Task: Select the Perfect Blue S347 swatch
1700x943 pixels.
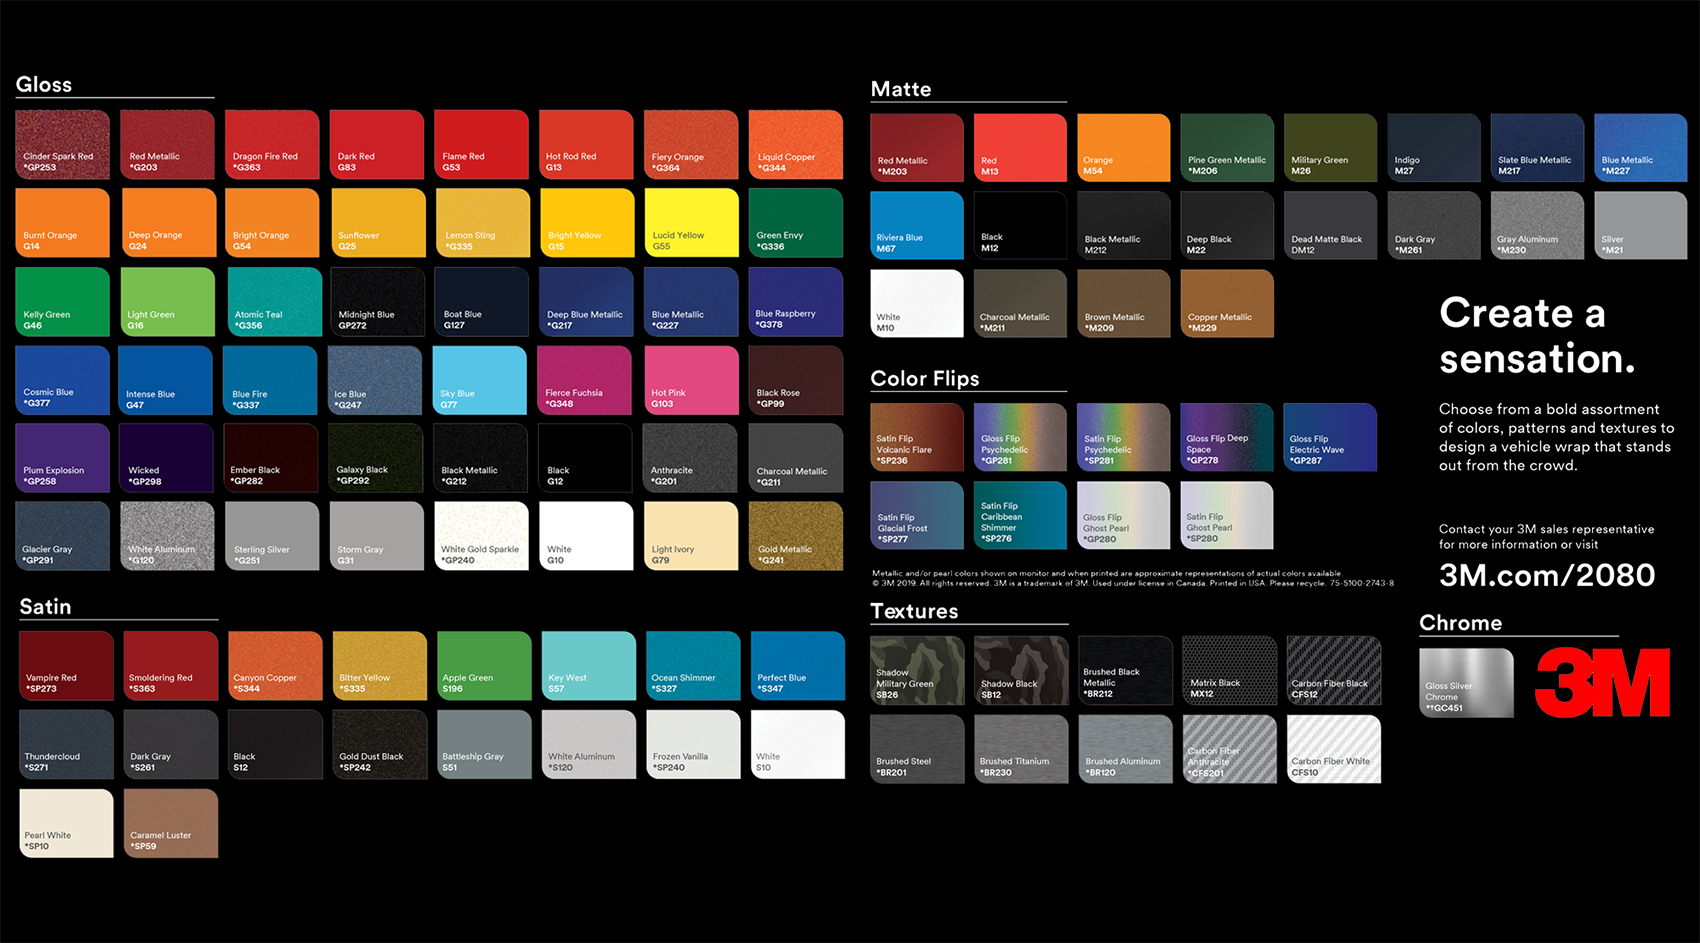Action: pyautogui.click(x=798, y=665)
